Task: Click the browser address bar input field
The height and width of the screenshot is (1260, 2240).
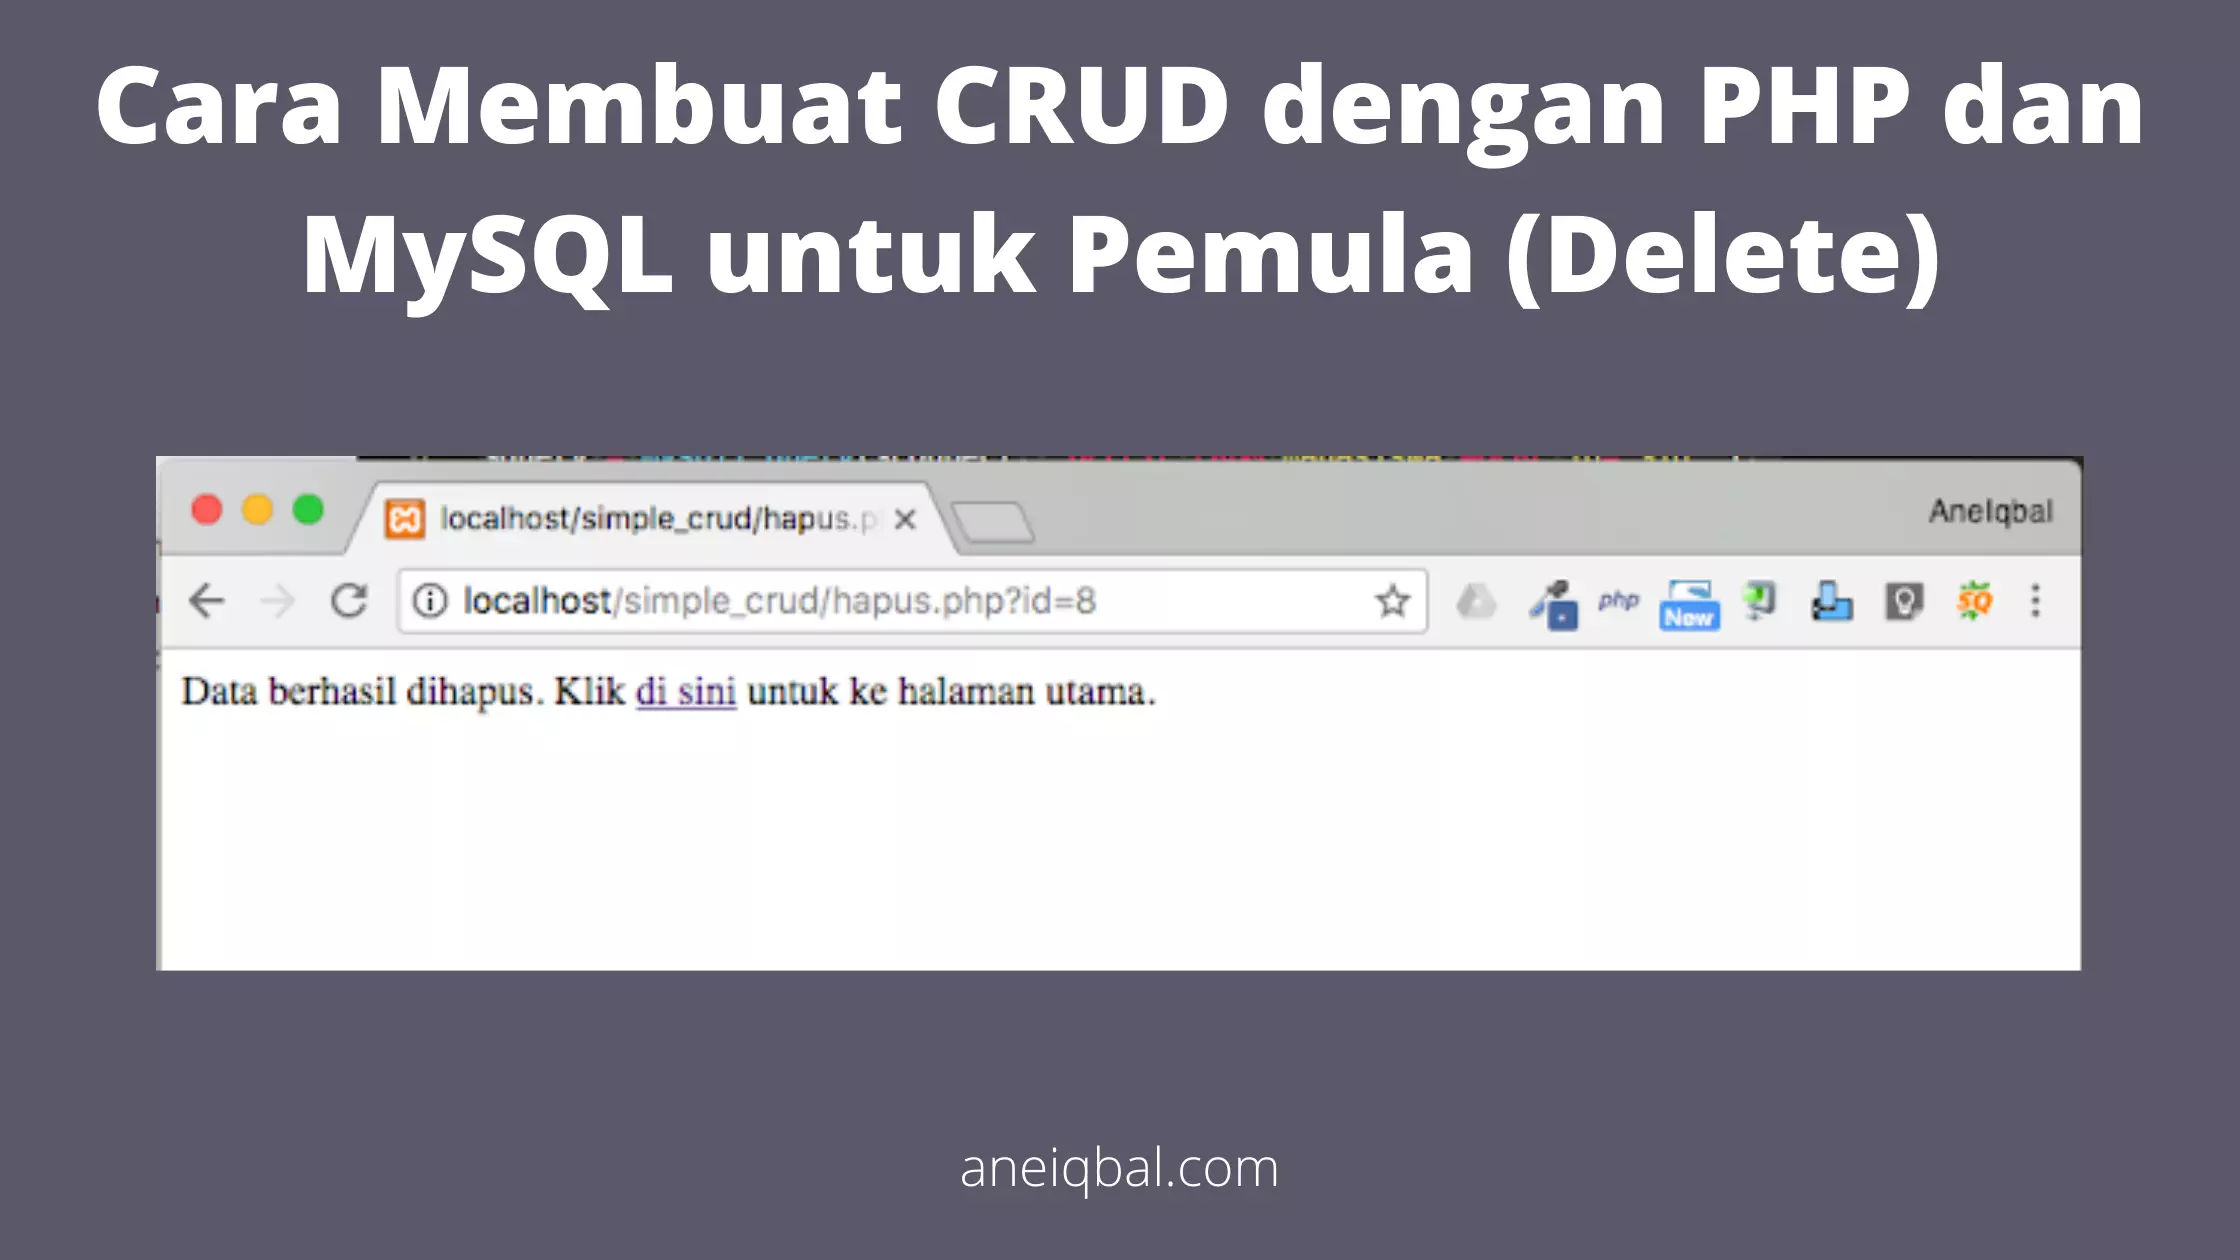Action: 909,600
